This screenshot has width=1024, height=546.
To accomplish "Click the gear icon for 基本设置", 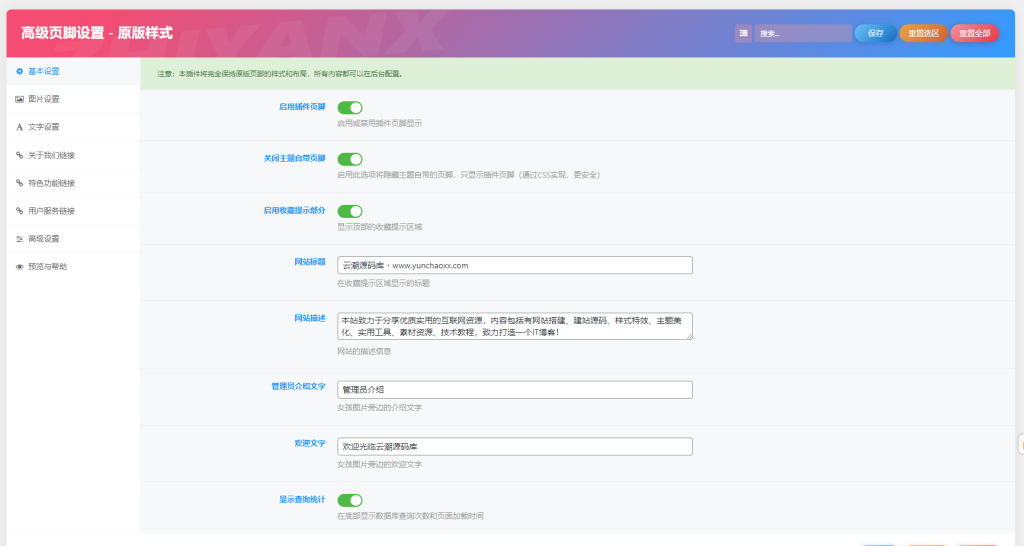I will (x=19, y=71).
